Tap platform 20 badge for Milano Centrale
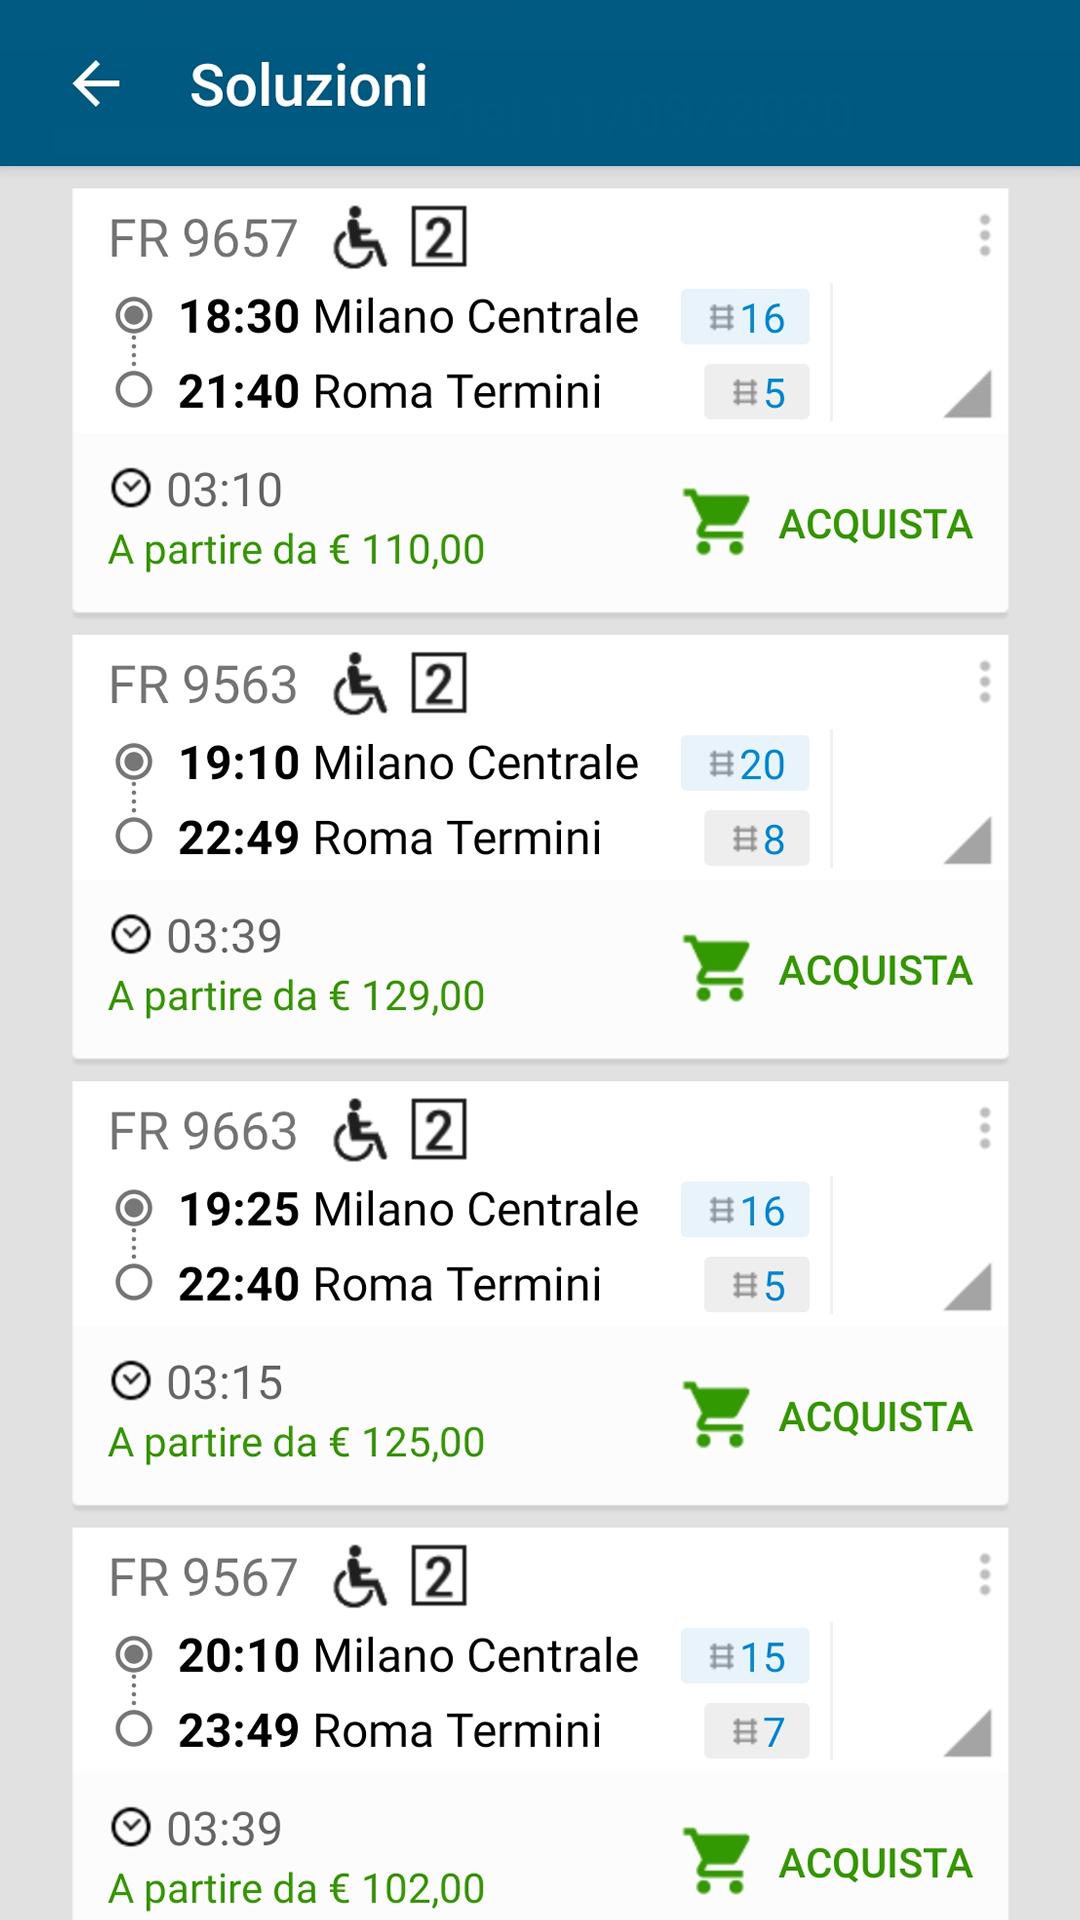 tap(745, 764)
